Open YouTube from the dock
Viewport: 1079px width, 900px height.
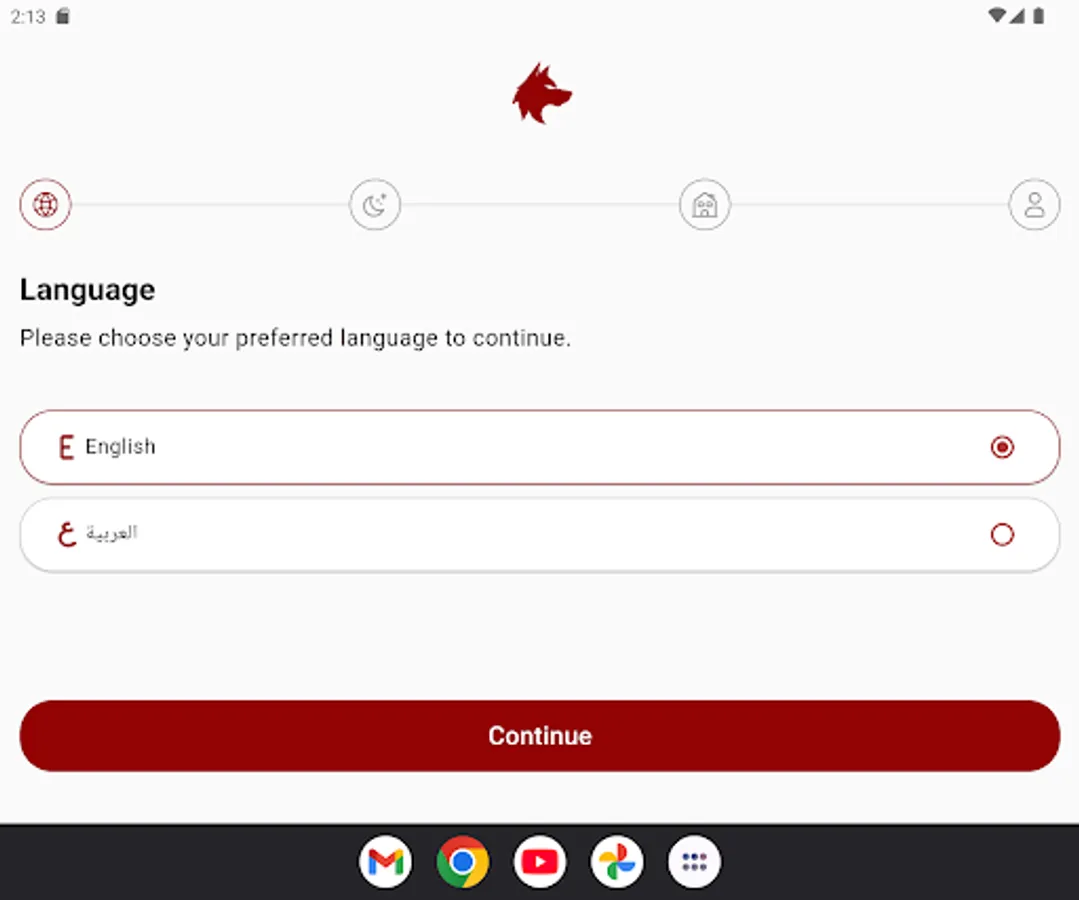coord(540,861)
